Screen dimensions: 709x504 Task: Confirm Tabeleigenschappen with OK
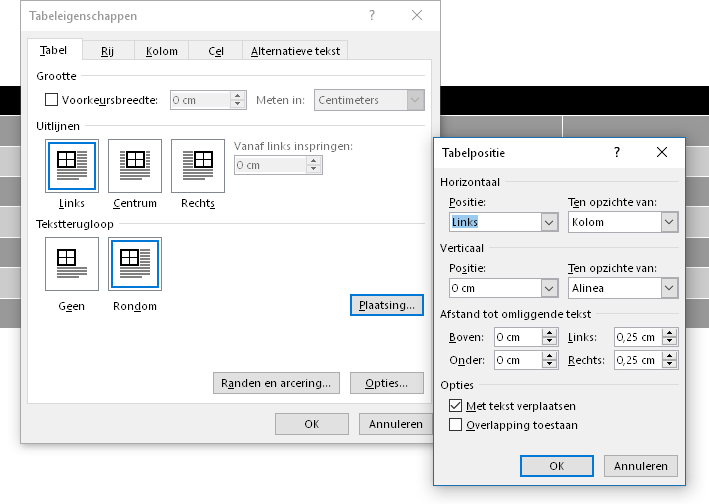[312, 424]
